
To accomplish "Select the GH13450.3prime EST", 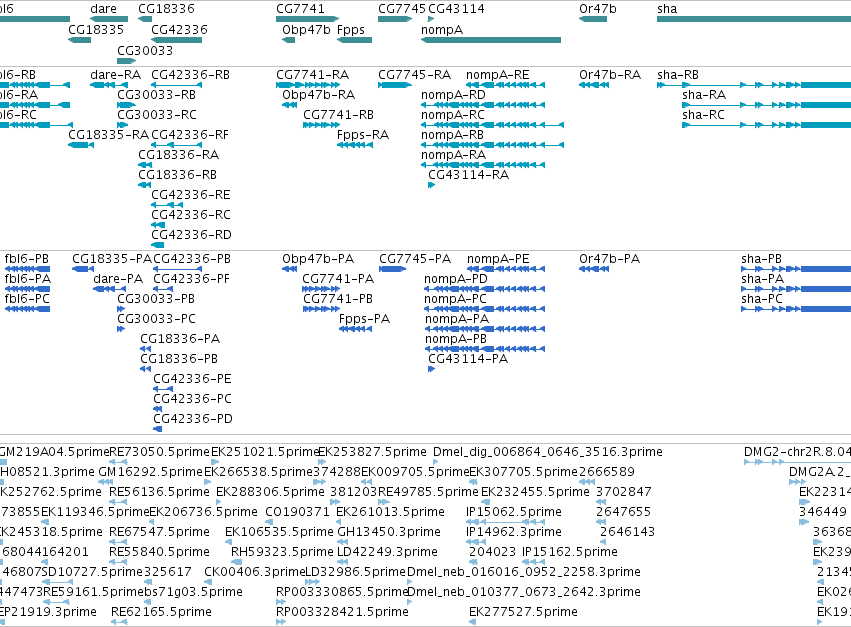I will [342, 542].
